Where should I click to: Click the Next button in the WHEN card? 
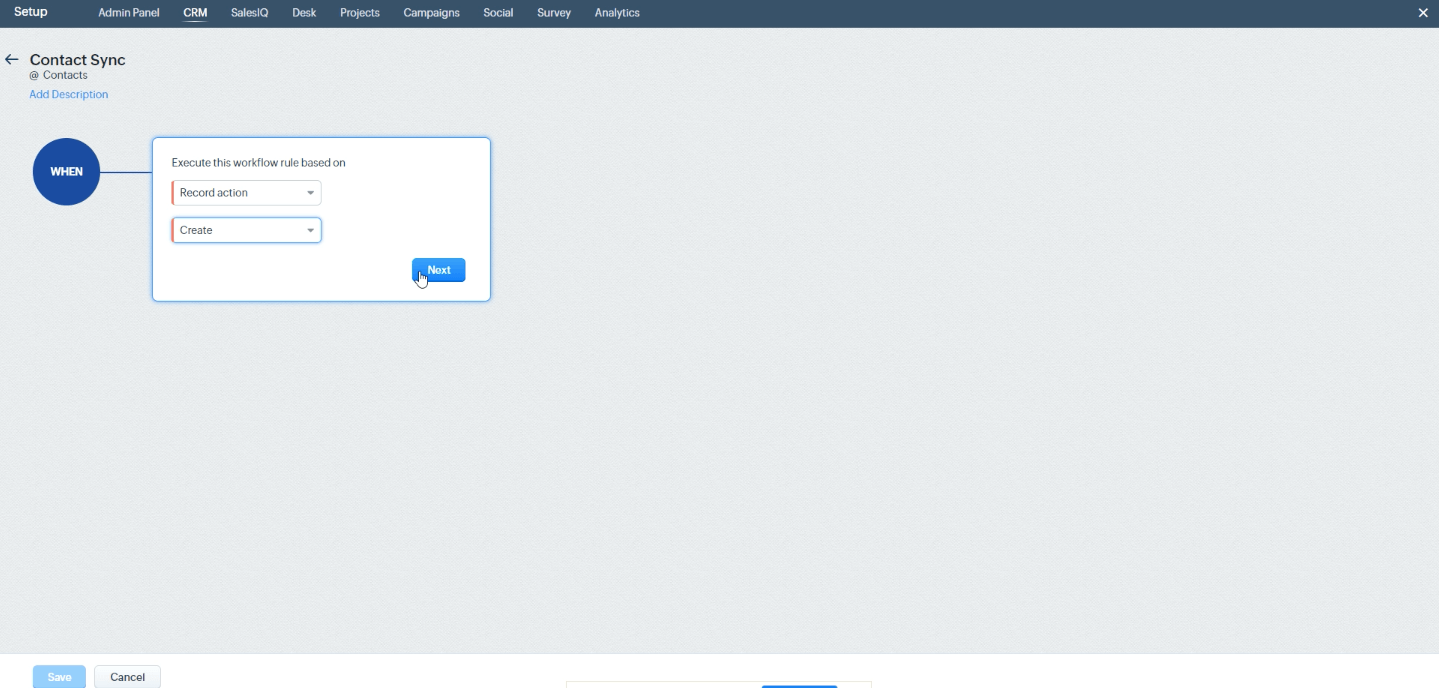(438, 269)
